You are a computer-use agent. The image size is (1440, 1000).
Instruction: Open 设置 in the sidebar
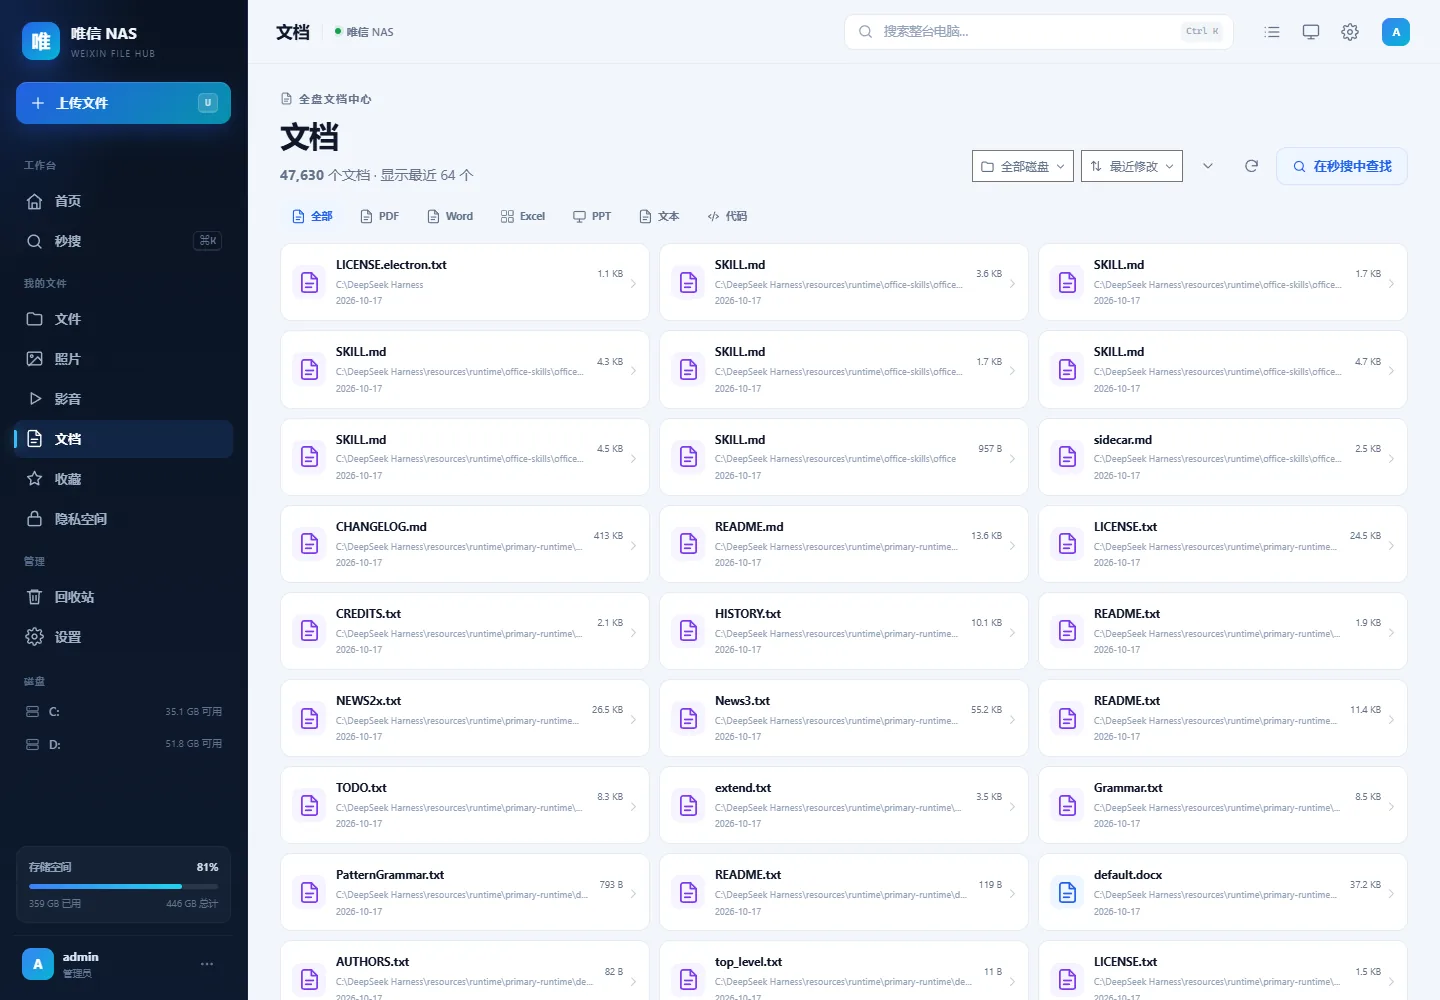click(x=124, y=637)
